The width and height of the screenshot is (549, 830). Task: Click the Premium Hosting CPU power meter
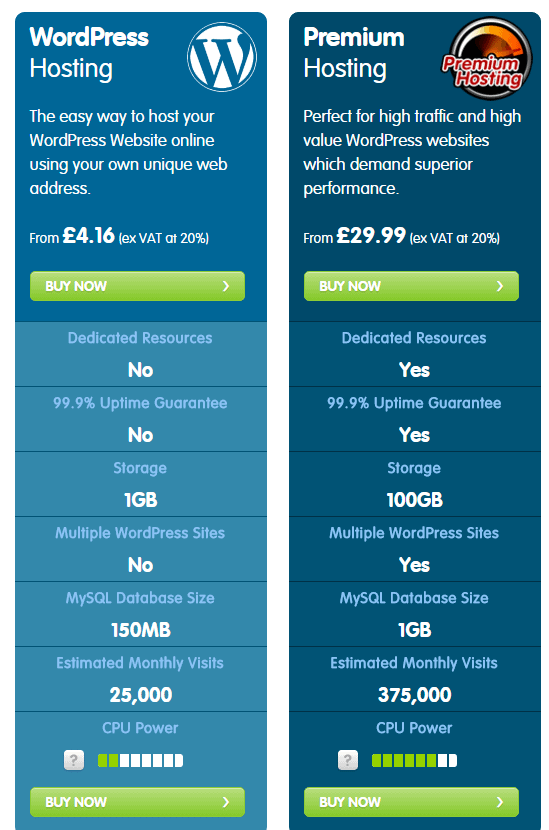(x=414, y=761)
